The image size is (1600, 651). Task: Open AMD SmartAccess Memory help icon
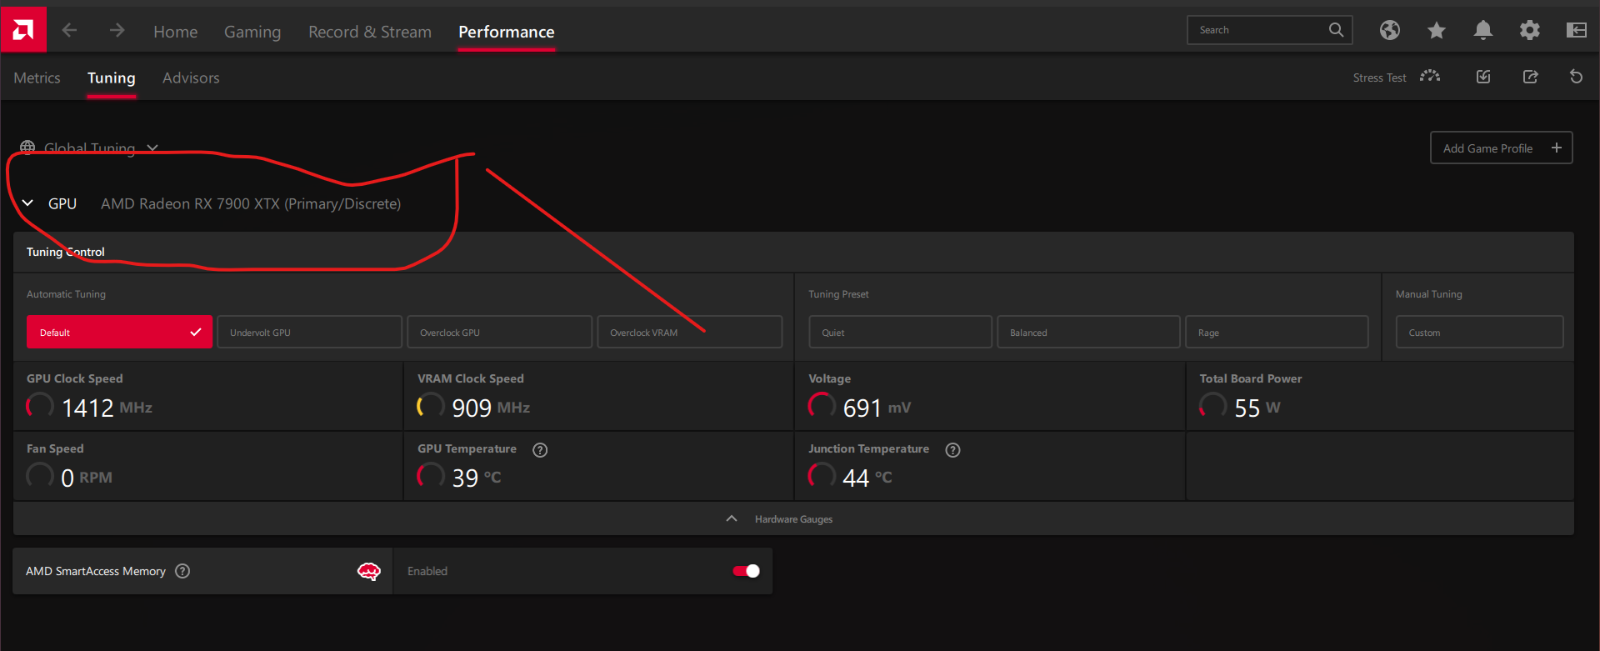point(182,571)
